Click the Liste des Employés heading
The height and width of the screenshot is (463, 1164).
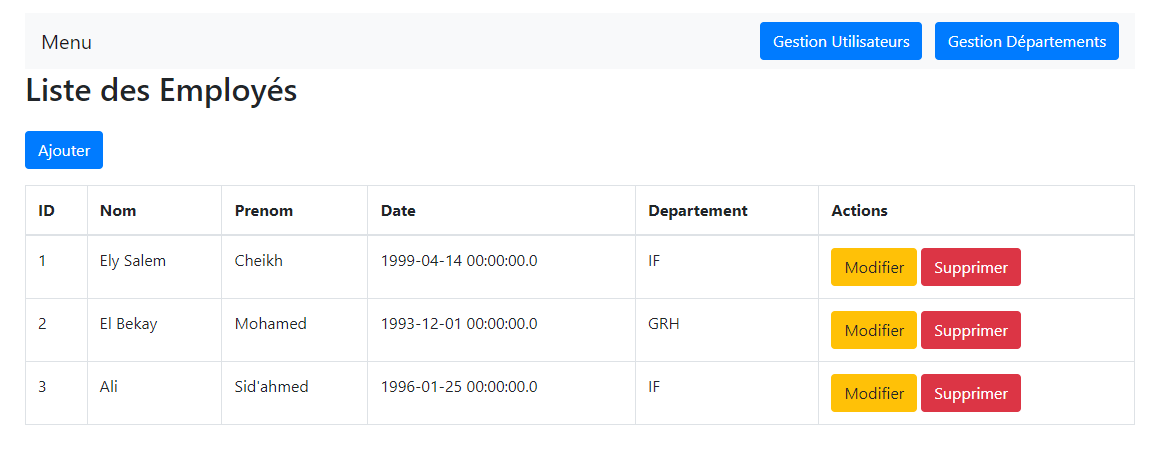161,91
